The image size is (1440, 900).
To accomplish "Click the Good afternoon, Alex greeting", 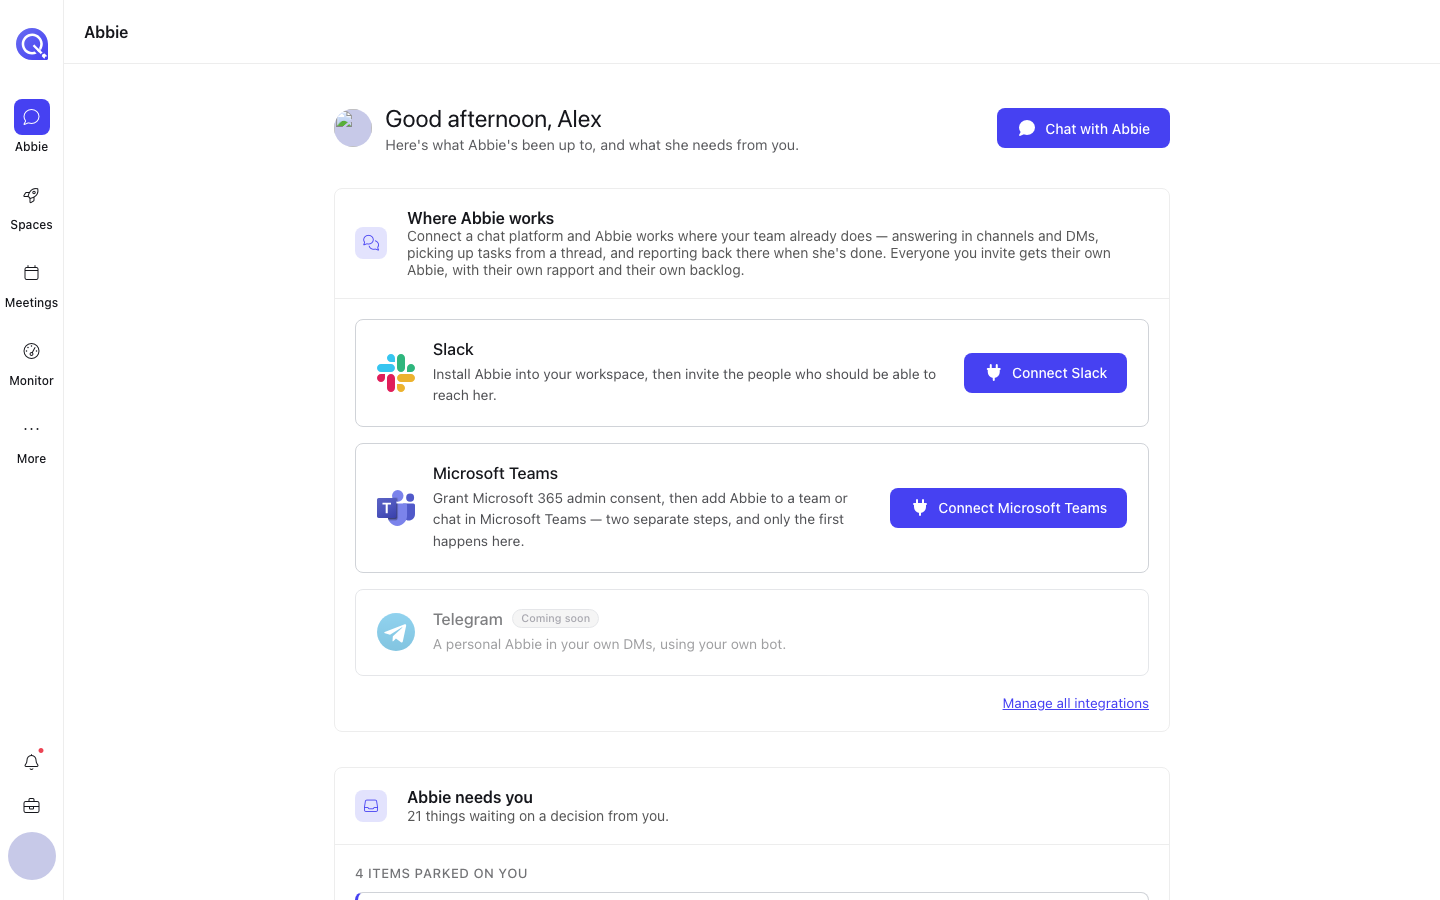I will 493,119.
